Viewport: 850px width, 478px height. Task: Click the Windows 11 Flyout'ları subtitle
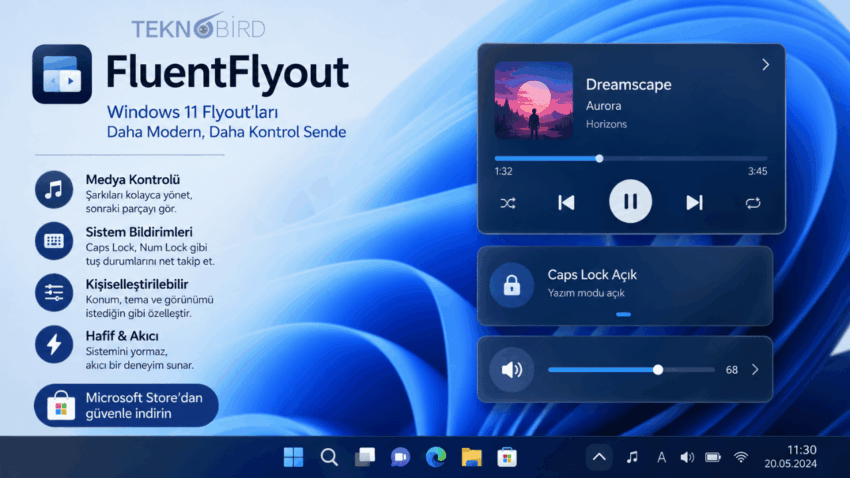coord(192,112)
